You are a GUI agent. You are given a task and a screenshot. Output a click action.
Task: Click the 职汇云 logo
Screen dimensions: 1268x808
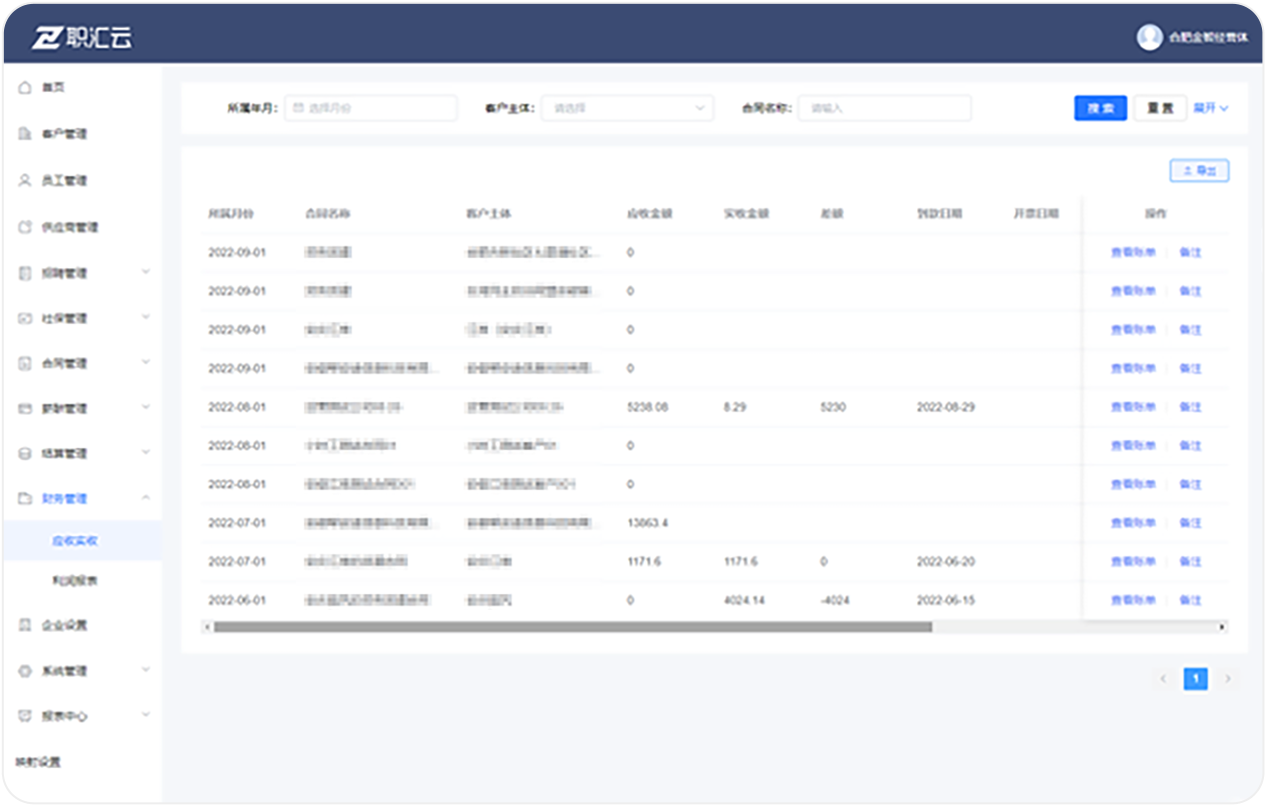tap(82, 38)
